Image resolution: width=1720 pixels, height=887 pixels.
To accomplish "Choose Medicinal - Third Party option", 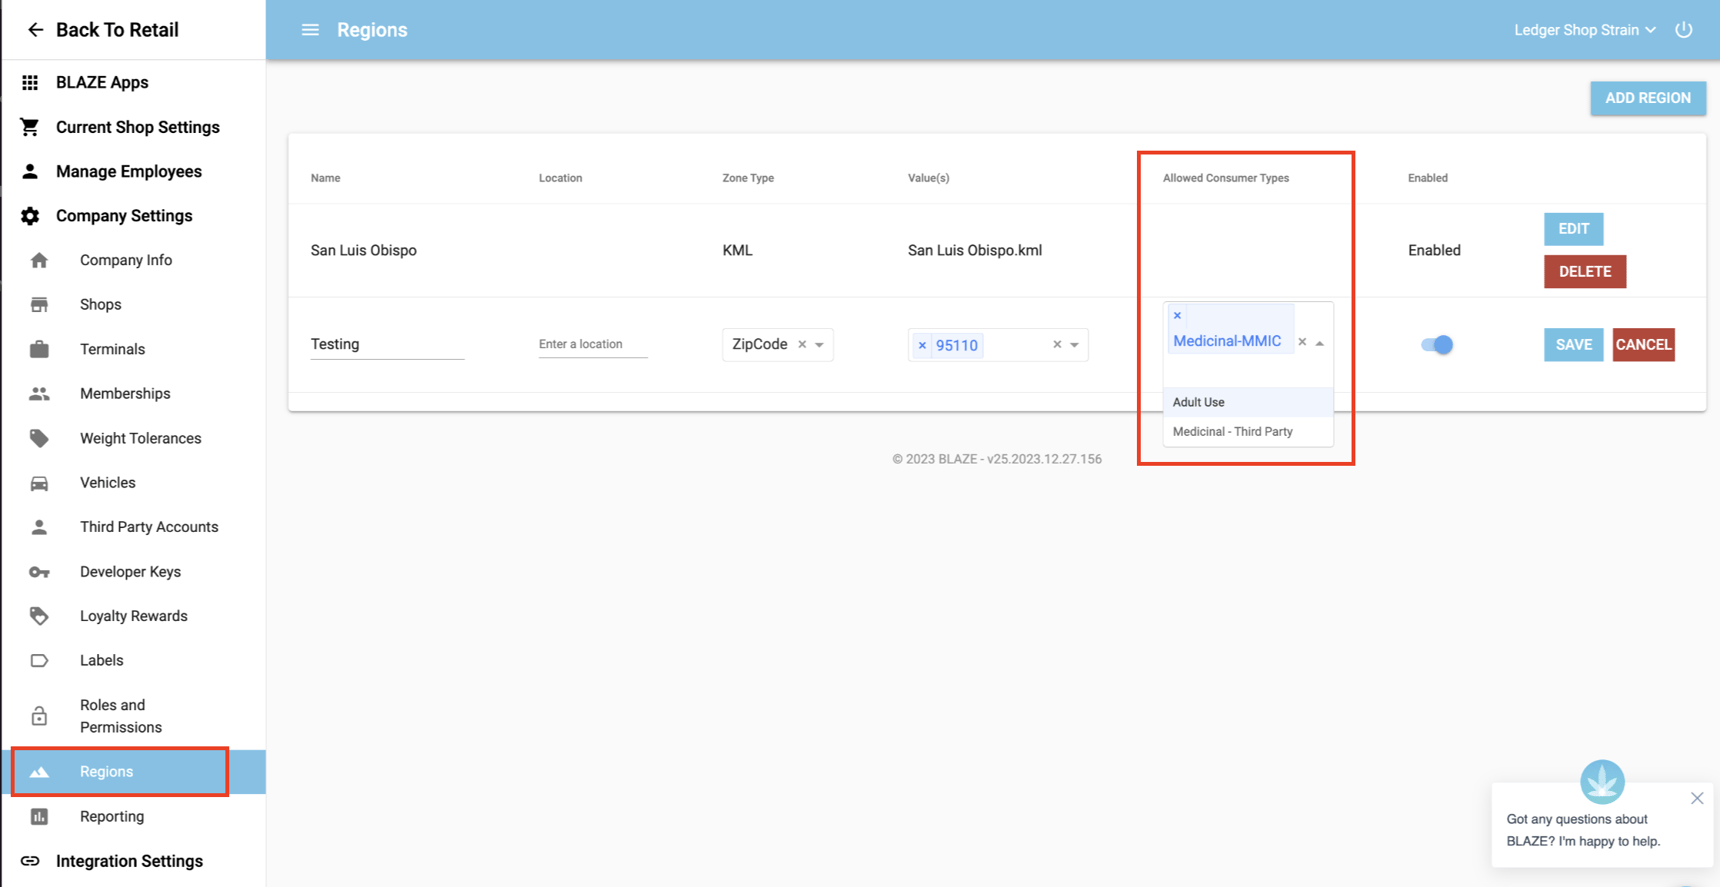I will point(1232,432).
